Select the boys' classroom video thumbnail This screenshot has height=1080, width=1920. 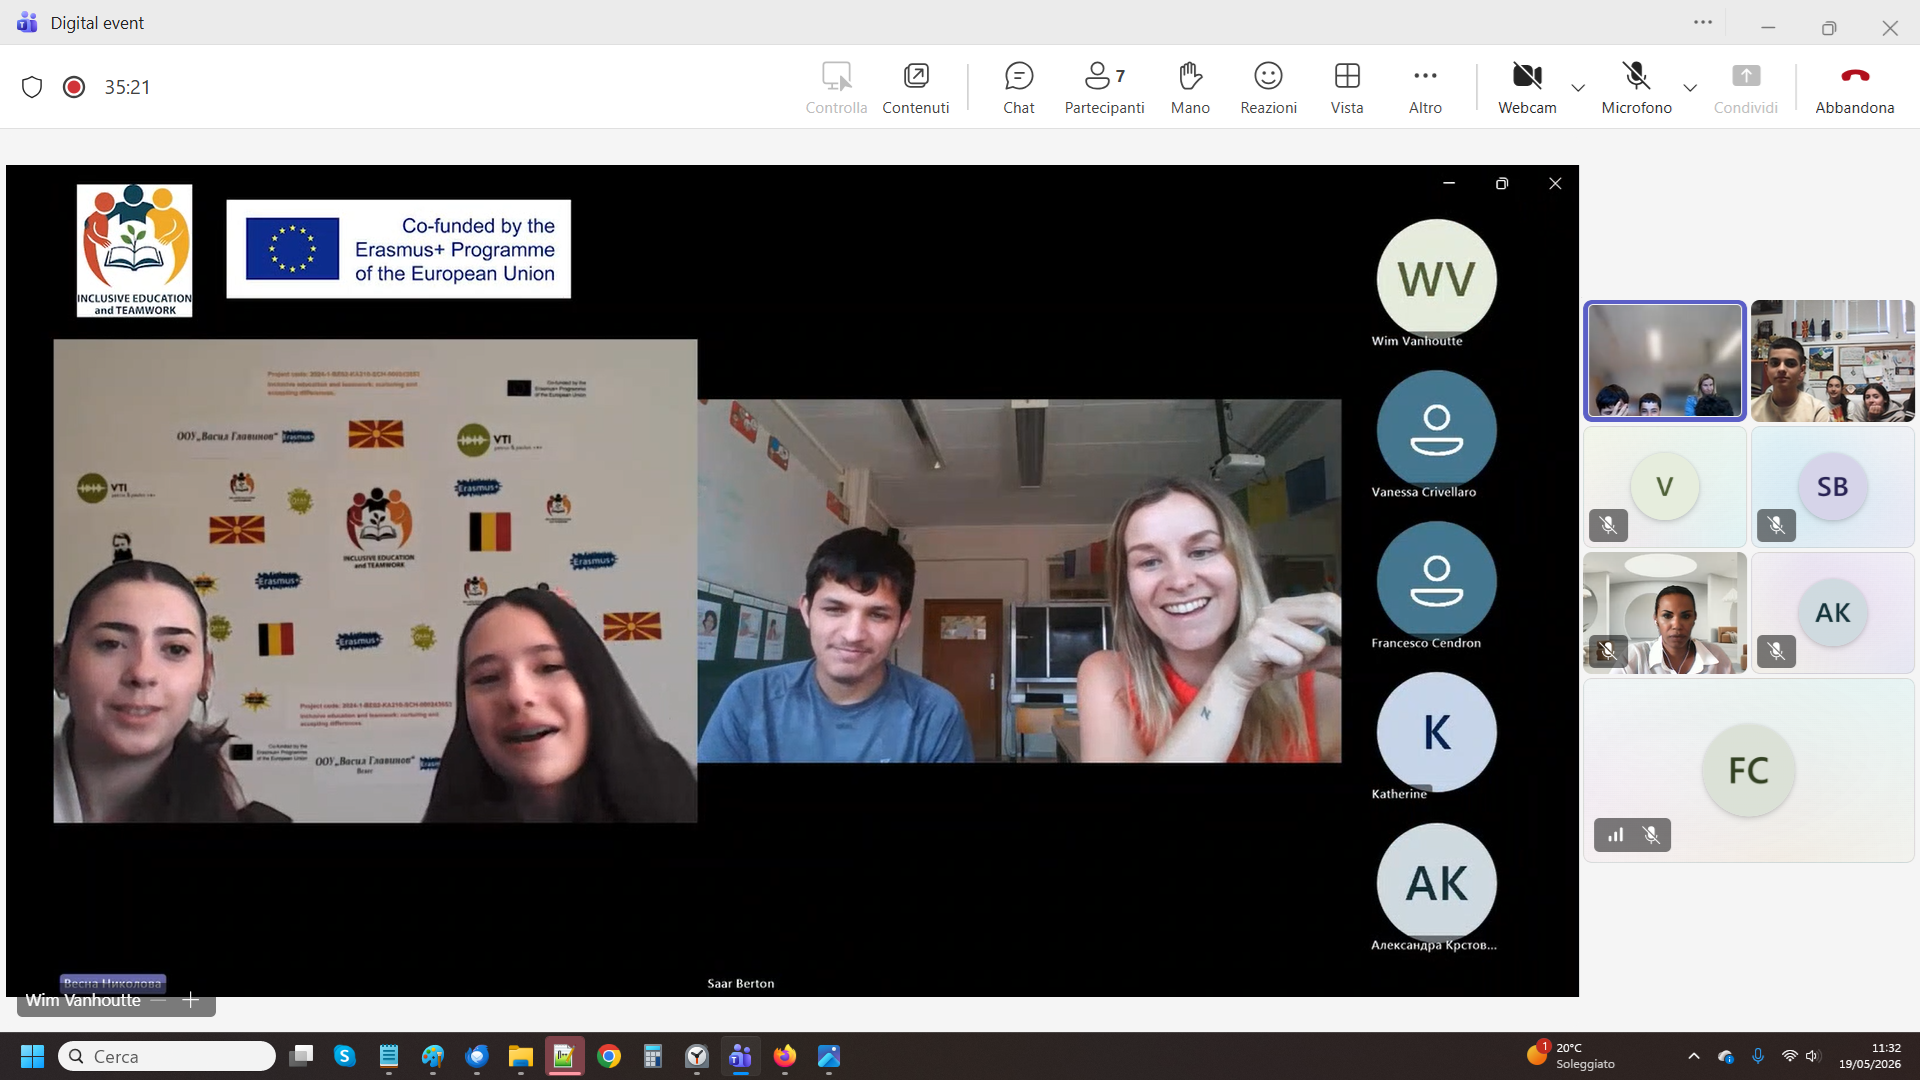[x=1832, y=361]
